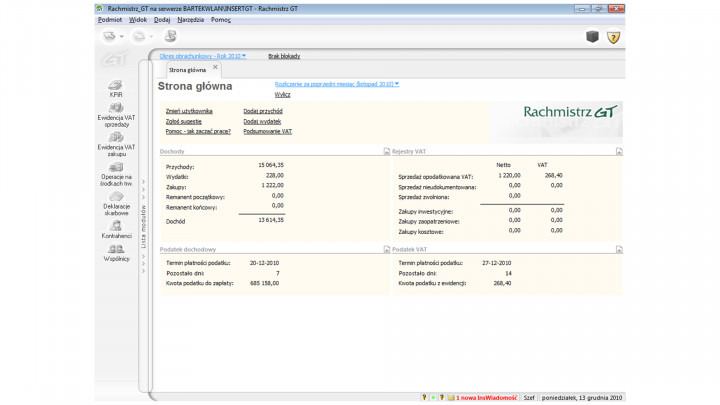Click the Przychody value 15 064,35
The width and height of the screenshot is (720, 405).
click(271, 165)
